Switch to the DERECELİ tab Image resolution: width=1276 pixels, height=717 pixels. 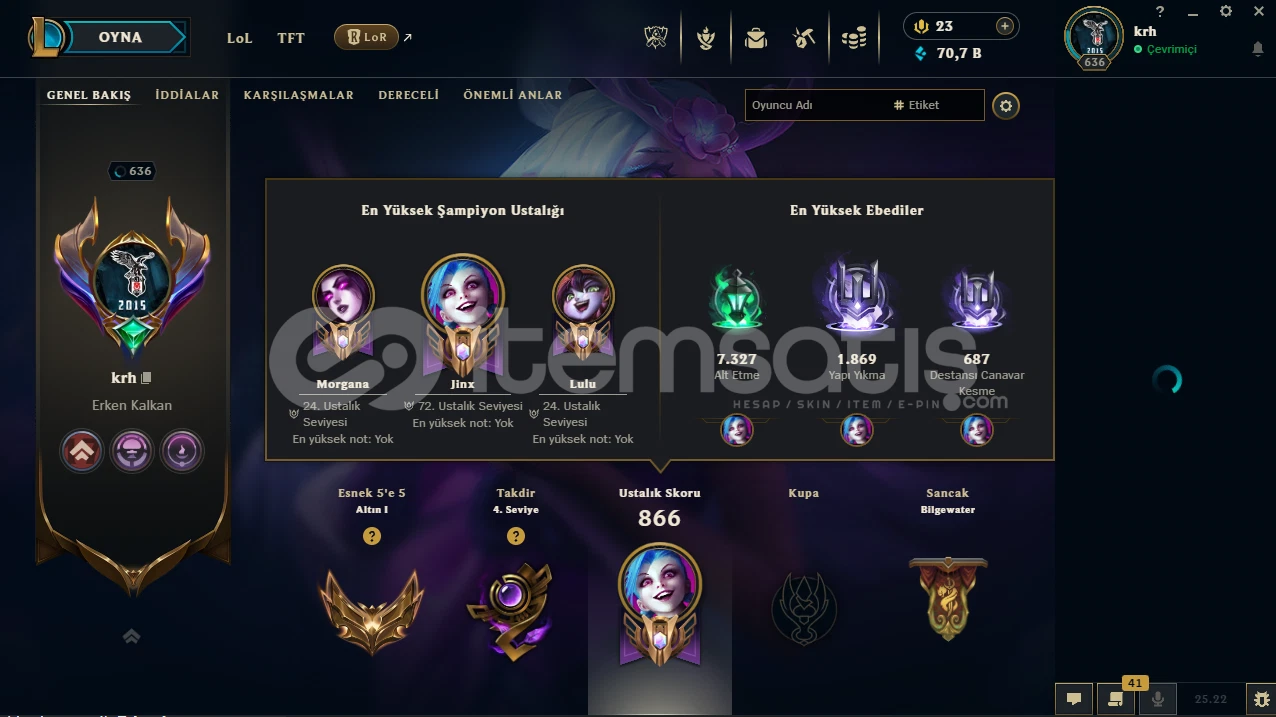[409, 95]
